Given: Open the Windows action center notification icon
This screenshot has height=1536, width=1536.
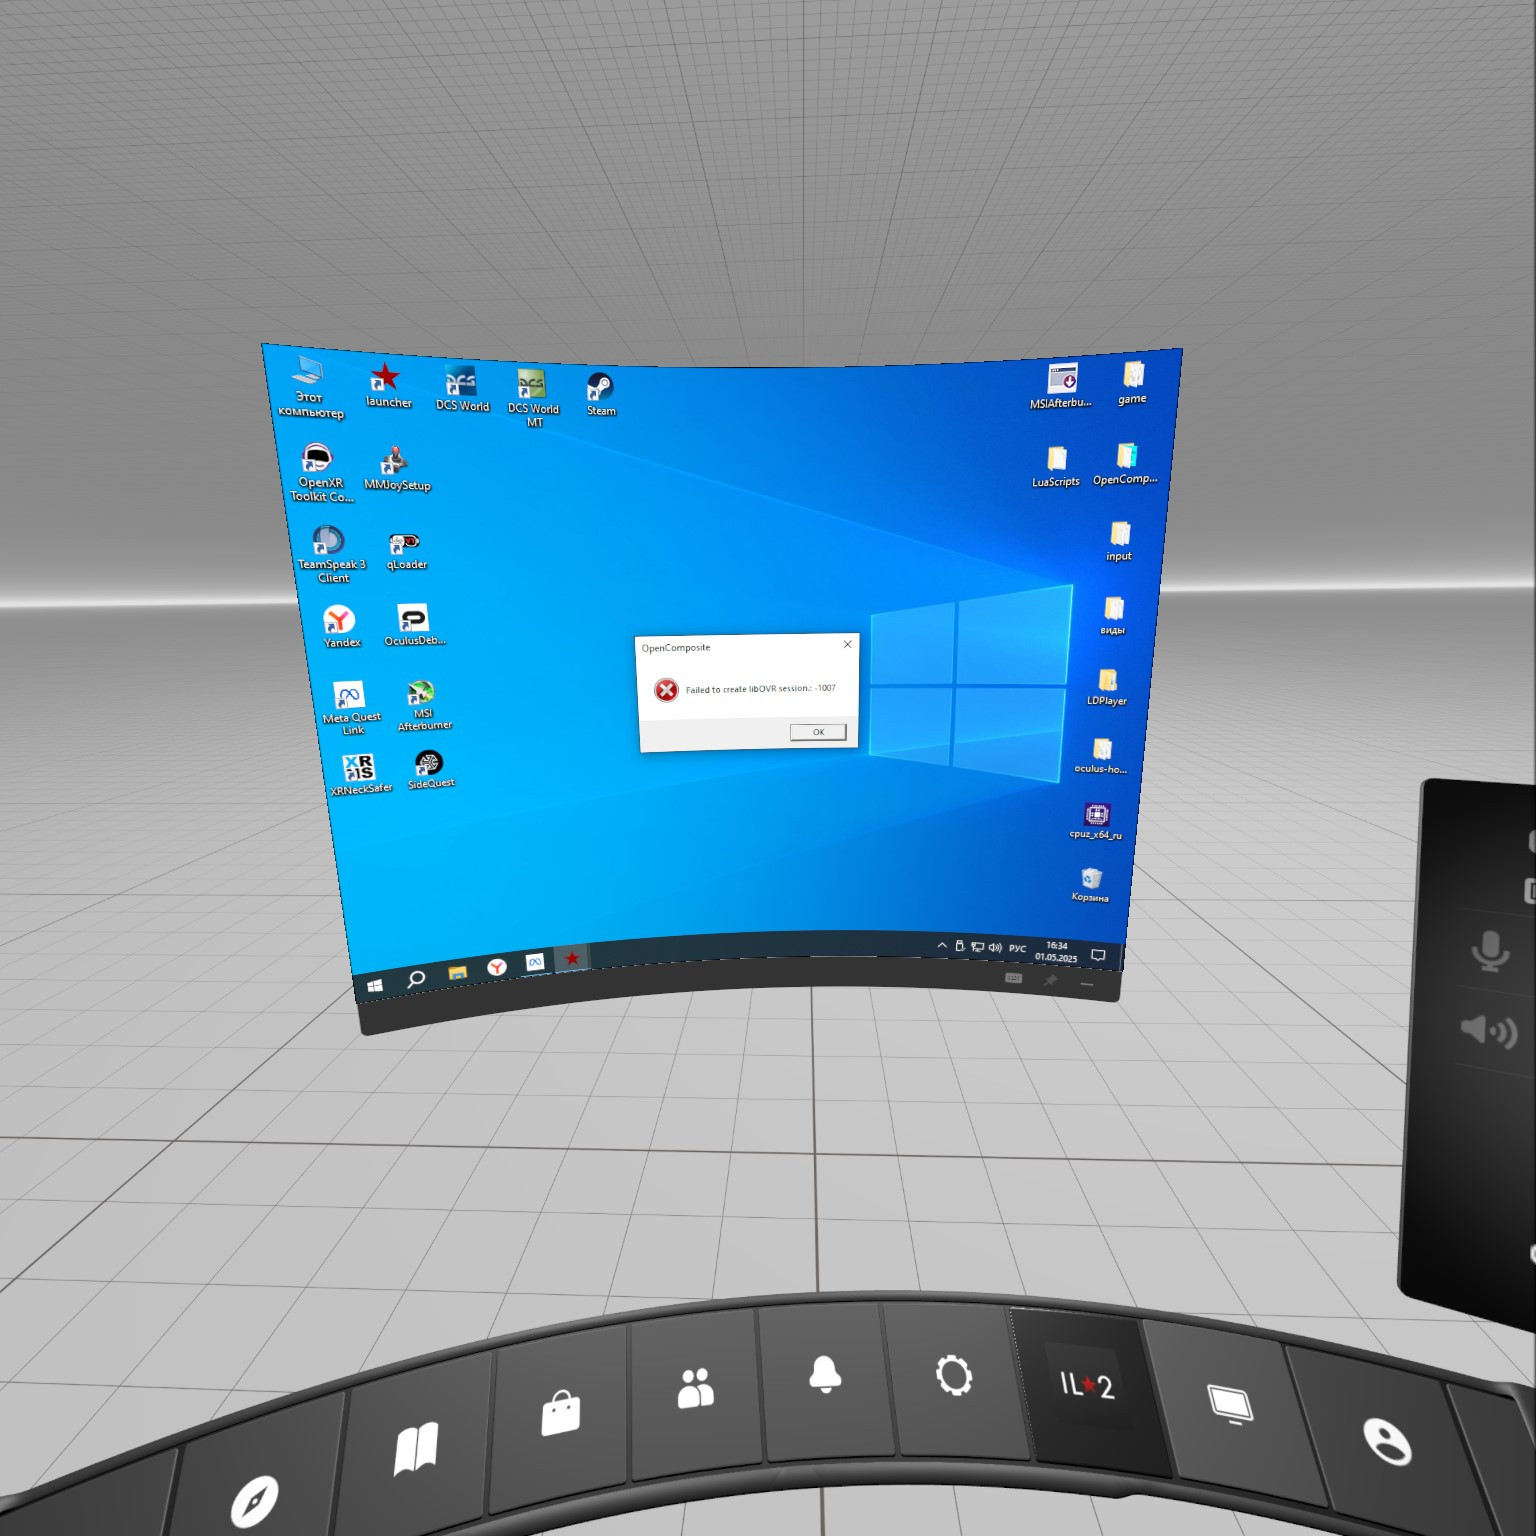Looking at the screenshot, I should coord(1098,955).
